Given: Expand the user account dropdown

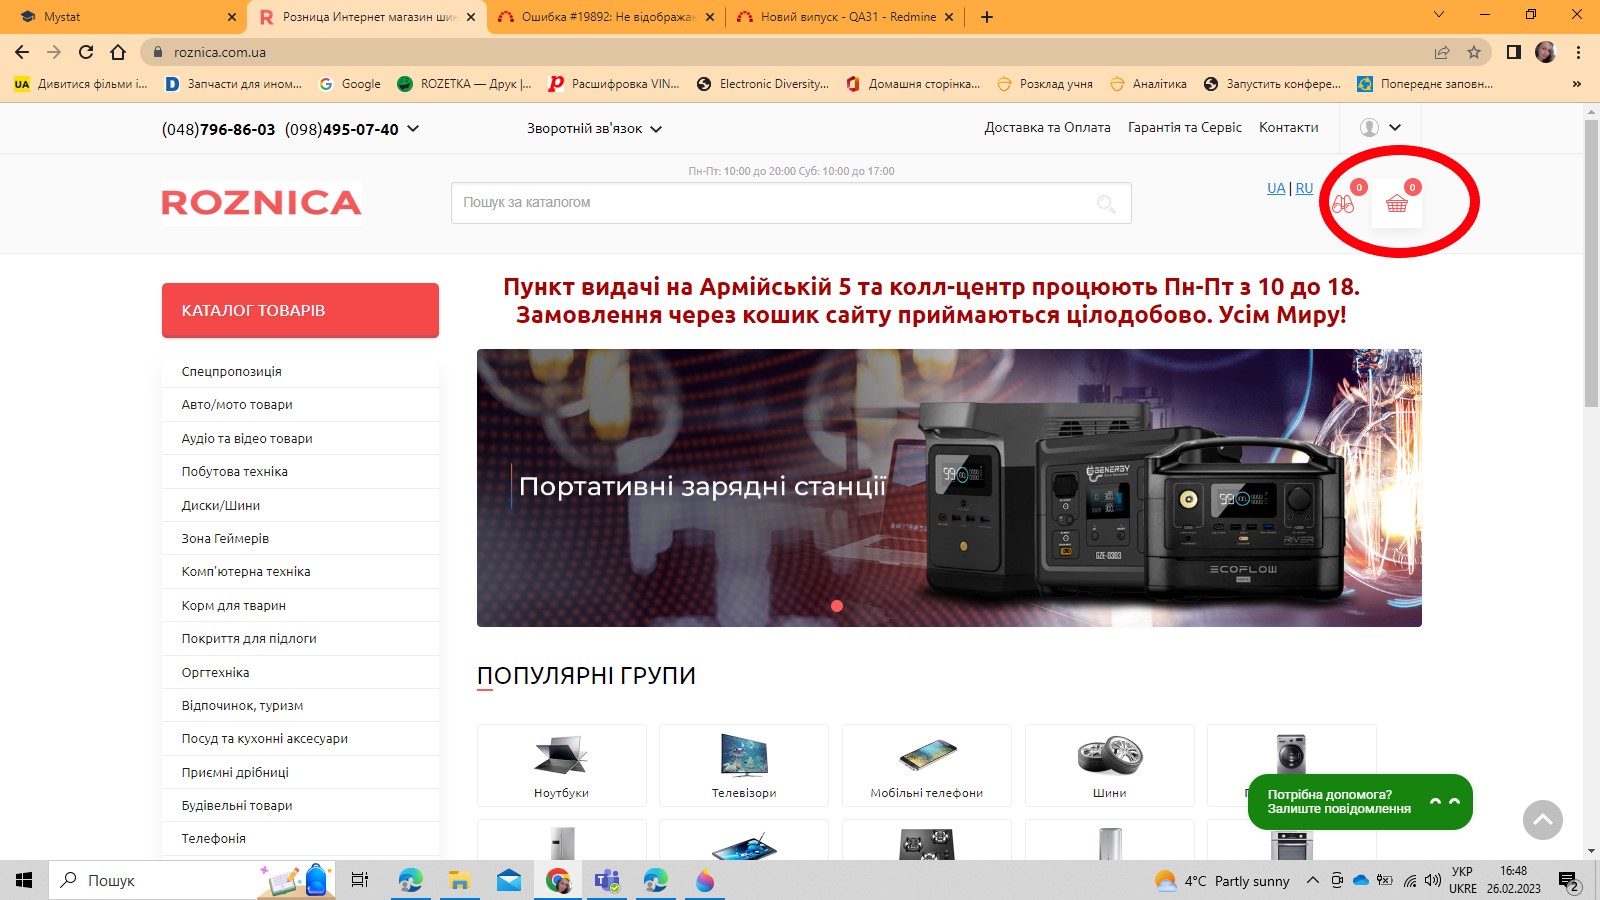Looking at the screenshot, I should click(1381, 128).
